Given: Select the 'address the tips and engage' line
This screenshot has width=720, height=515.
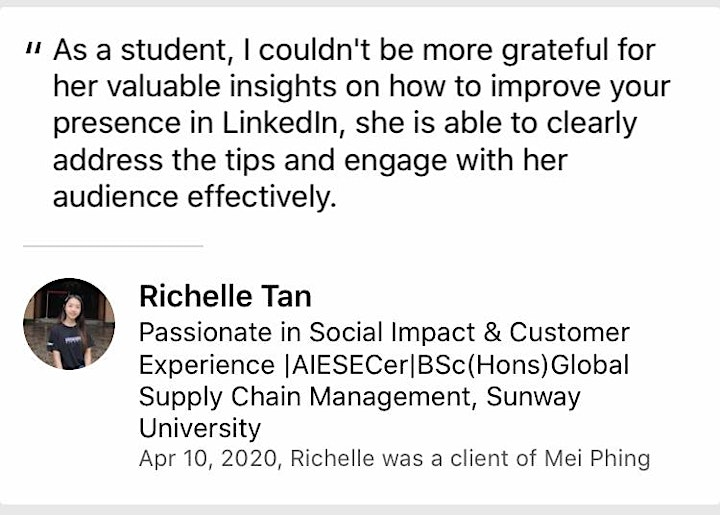Looking at the screenshot, I should tap(310, 160).
